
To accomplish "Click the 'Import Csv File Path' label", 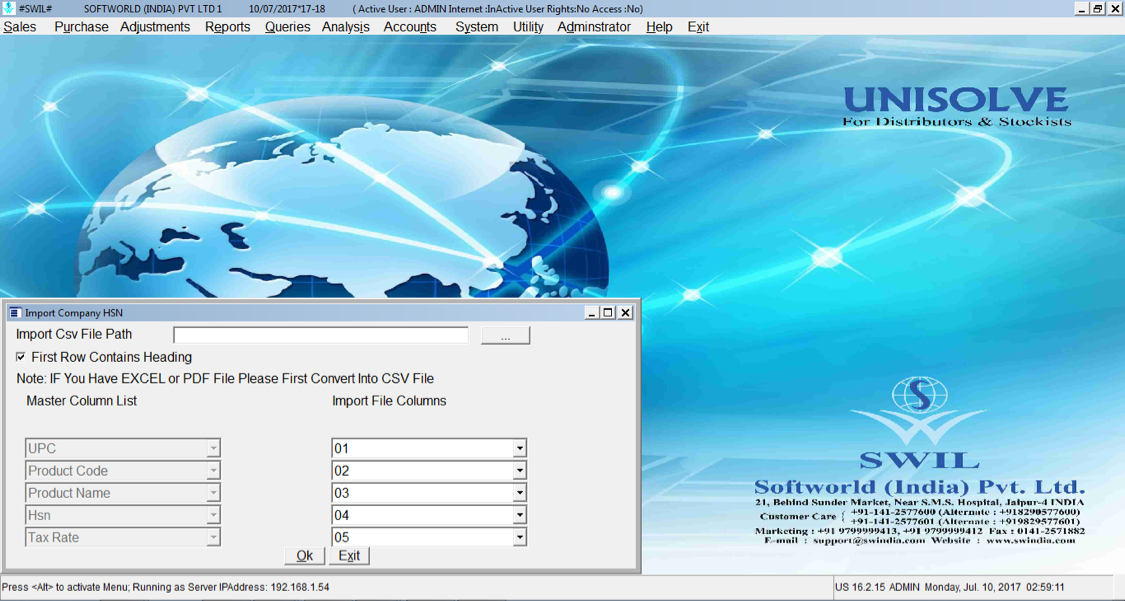I will 74,334.
